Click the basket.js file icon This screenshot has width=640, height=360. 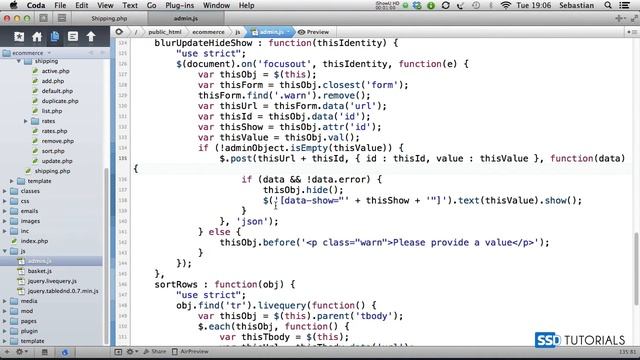(21, 271)
